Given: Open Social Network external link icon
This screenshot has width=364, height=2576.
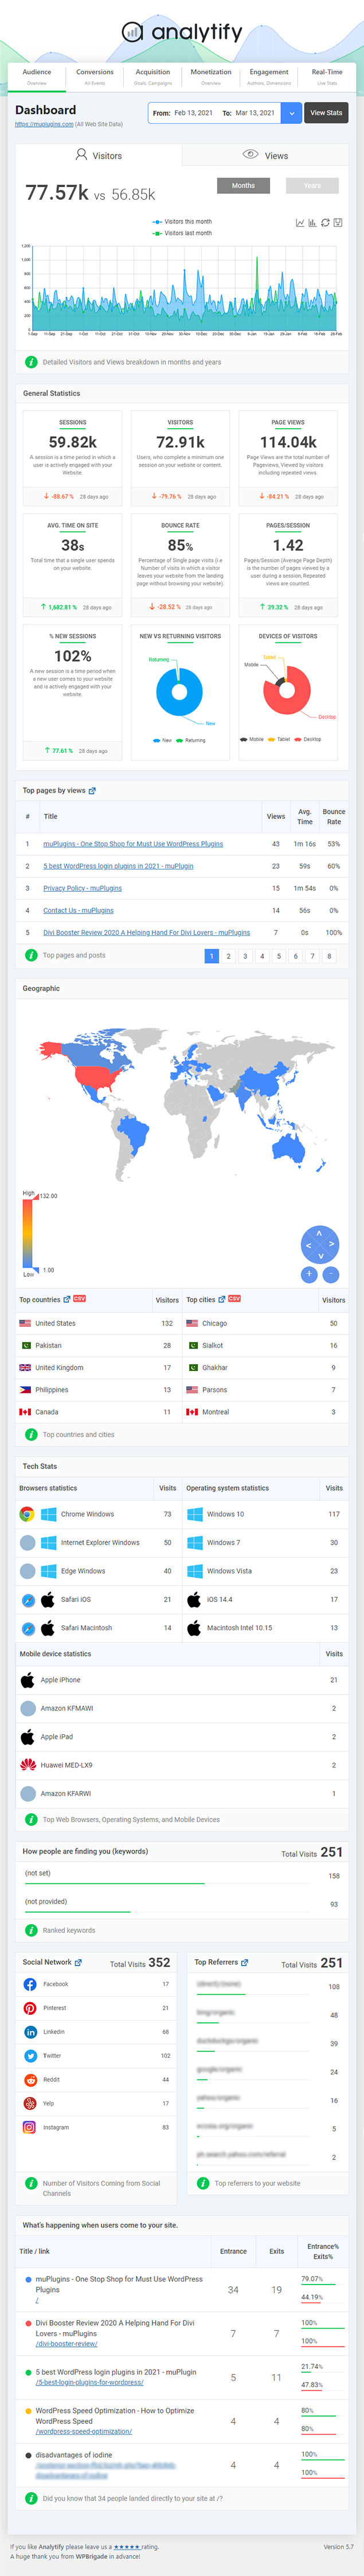Looking at the screenshot, I should 78,1962.
